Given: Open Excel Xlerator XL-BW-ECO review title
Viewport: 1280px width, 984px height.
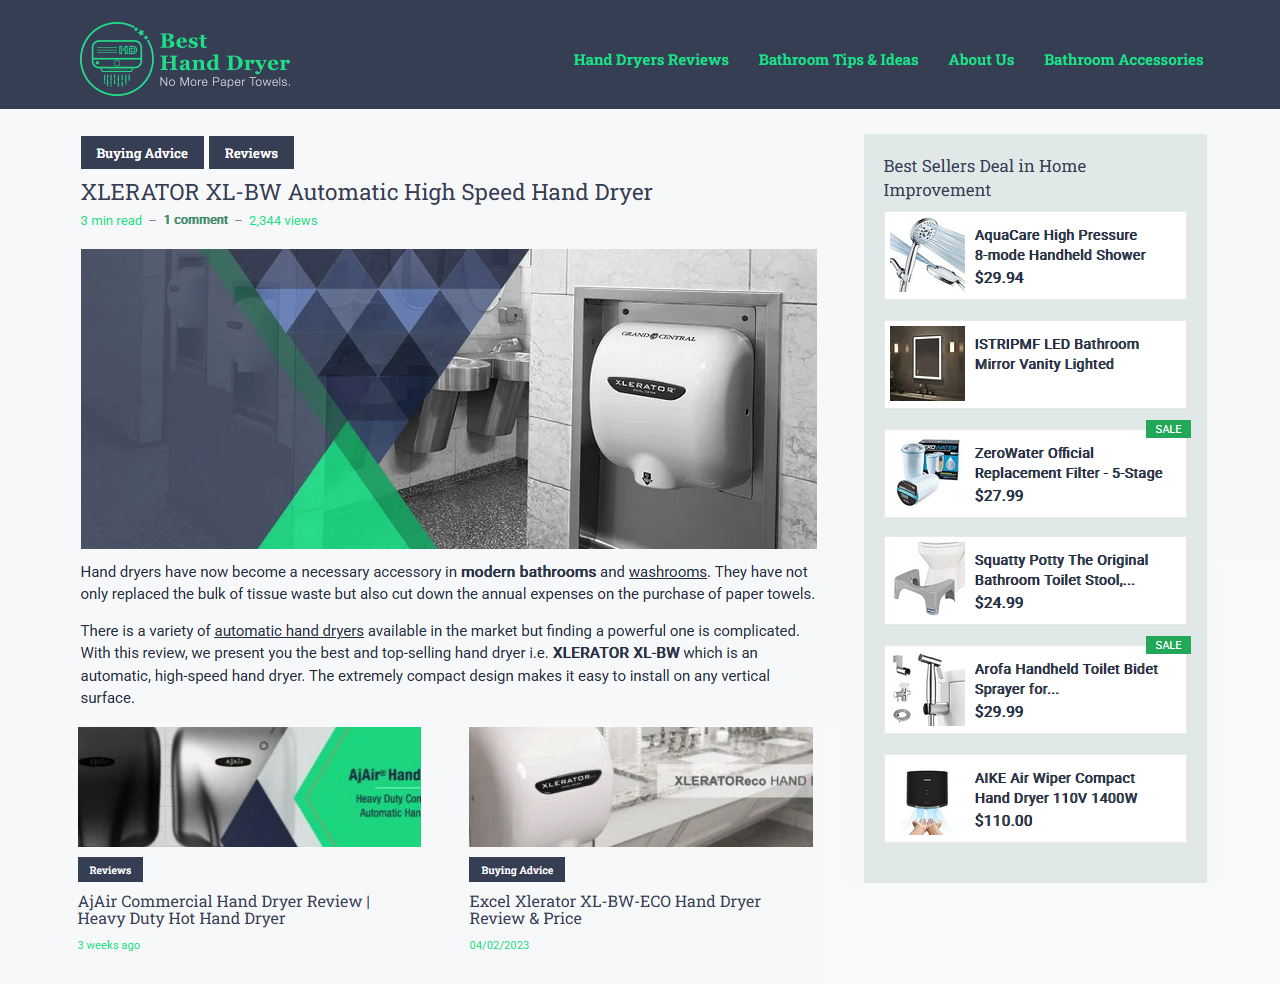Looking at the screenshot, I should pyautogui.click(x=614, y=910).
